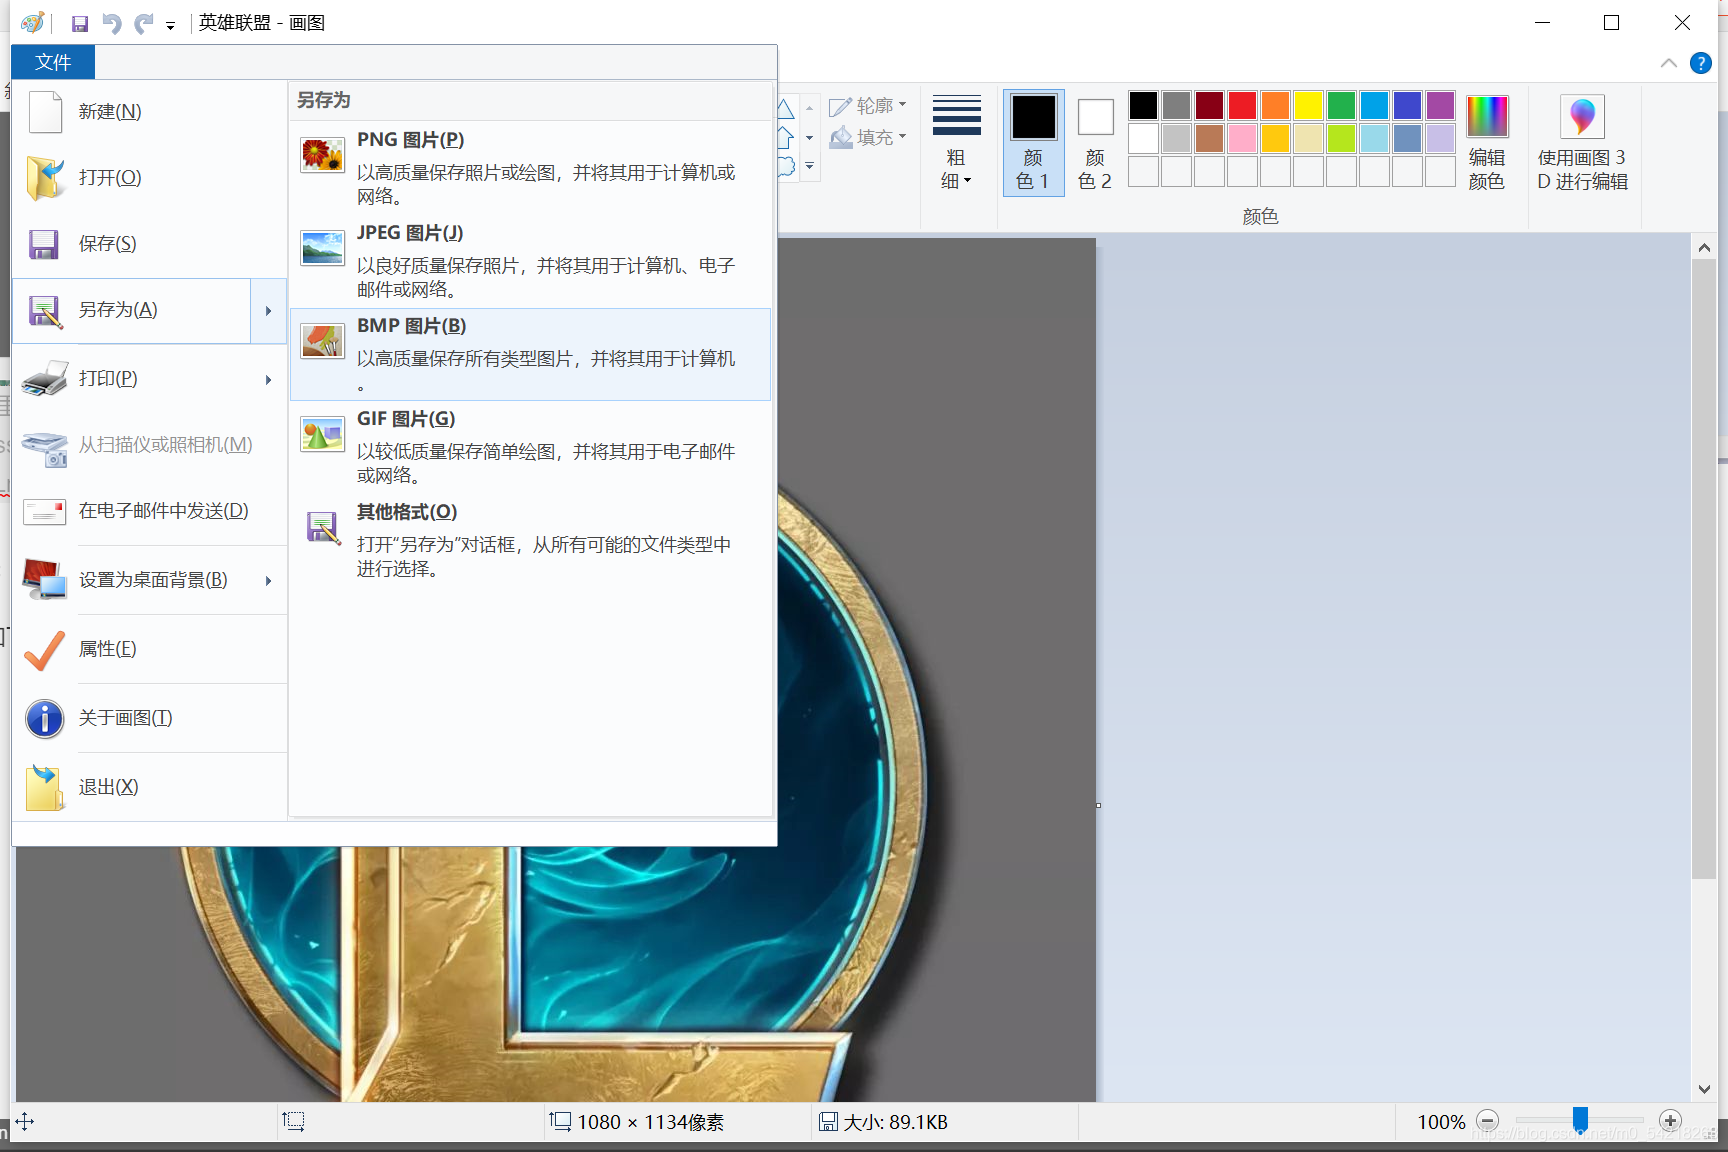1728x1152 pixels.
Task: Click the set desktop background icon
Action: [45, 580]
